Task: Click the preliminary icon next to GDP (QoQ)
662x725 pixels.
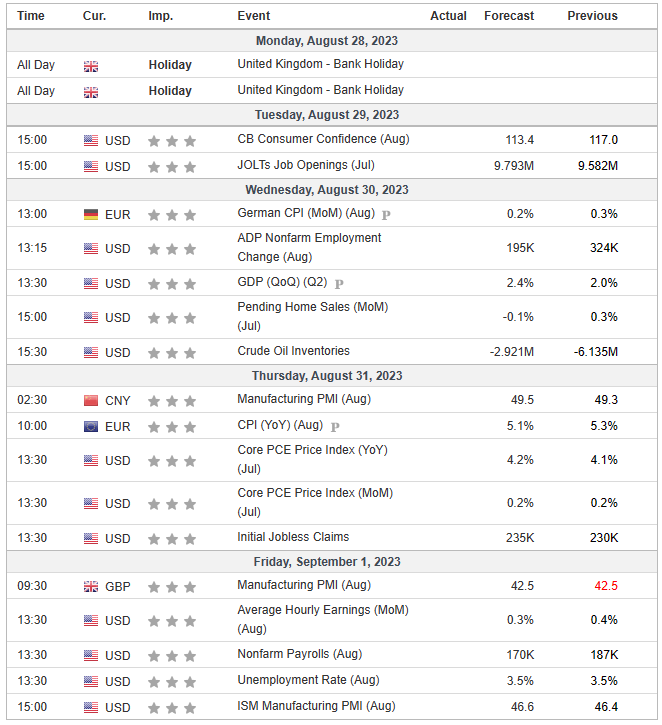Action: [339, 284]
